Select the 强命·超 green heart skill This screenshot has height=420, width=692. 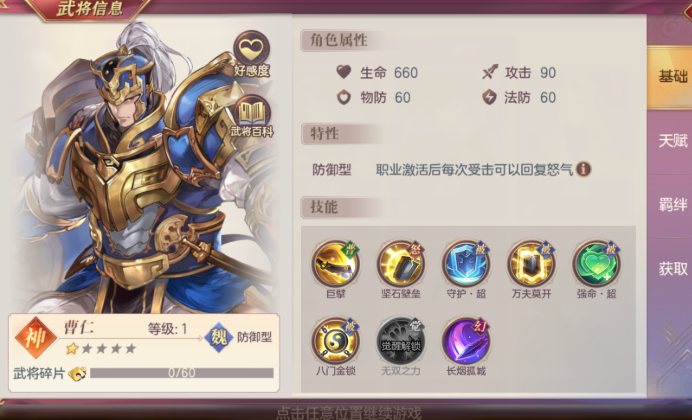click(x=596, y=264)
